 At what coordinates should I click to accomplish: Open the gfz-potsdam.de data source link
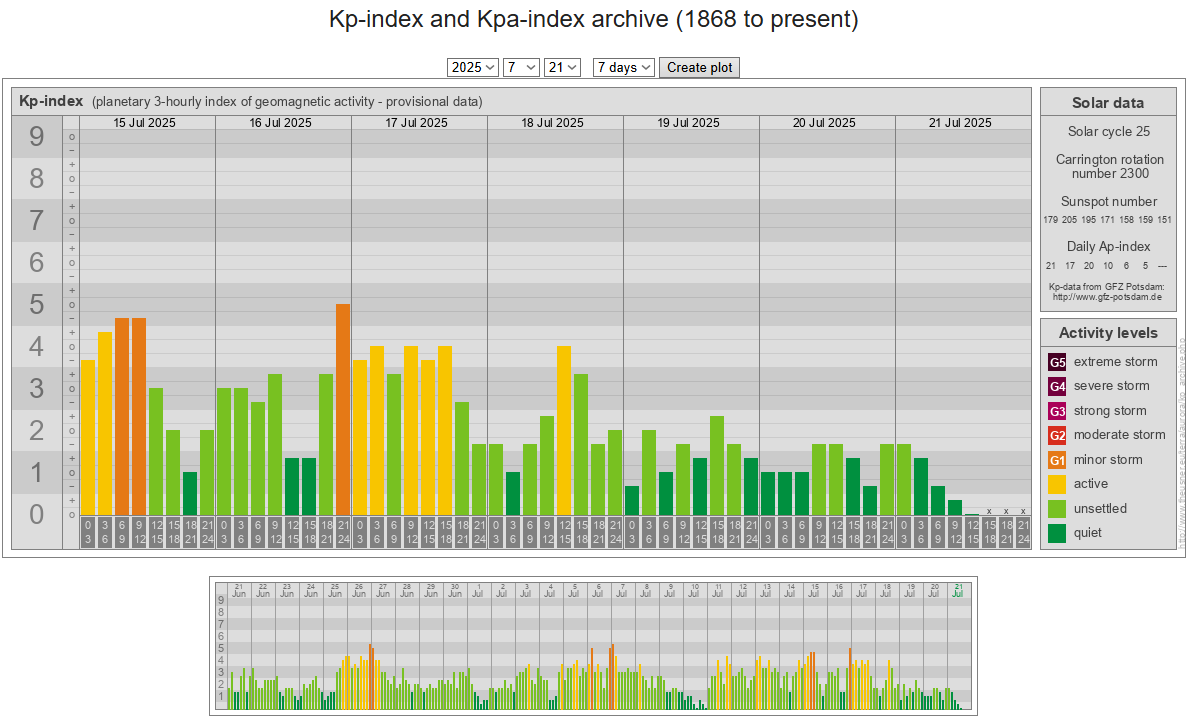(x=1107, y=297)
